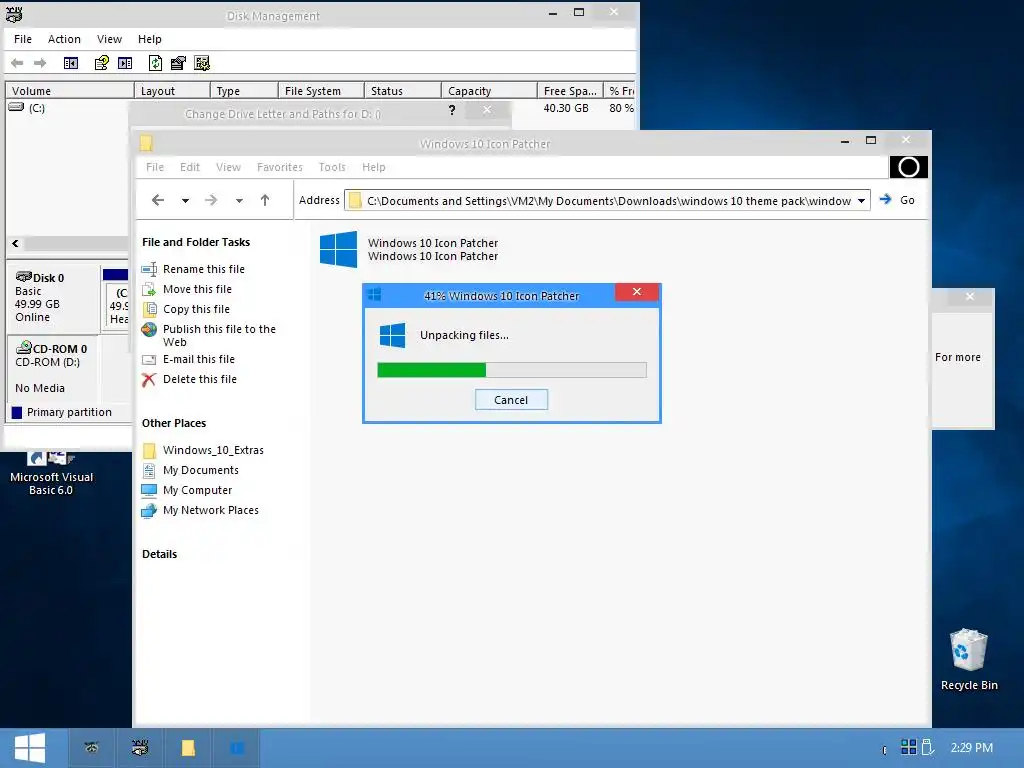Open the Back history dropdown arrow

(185, 201)
